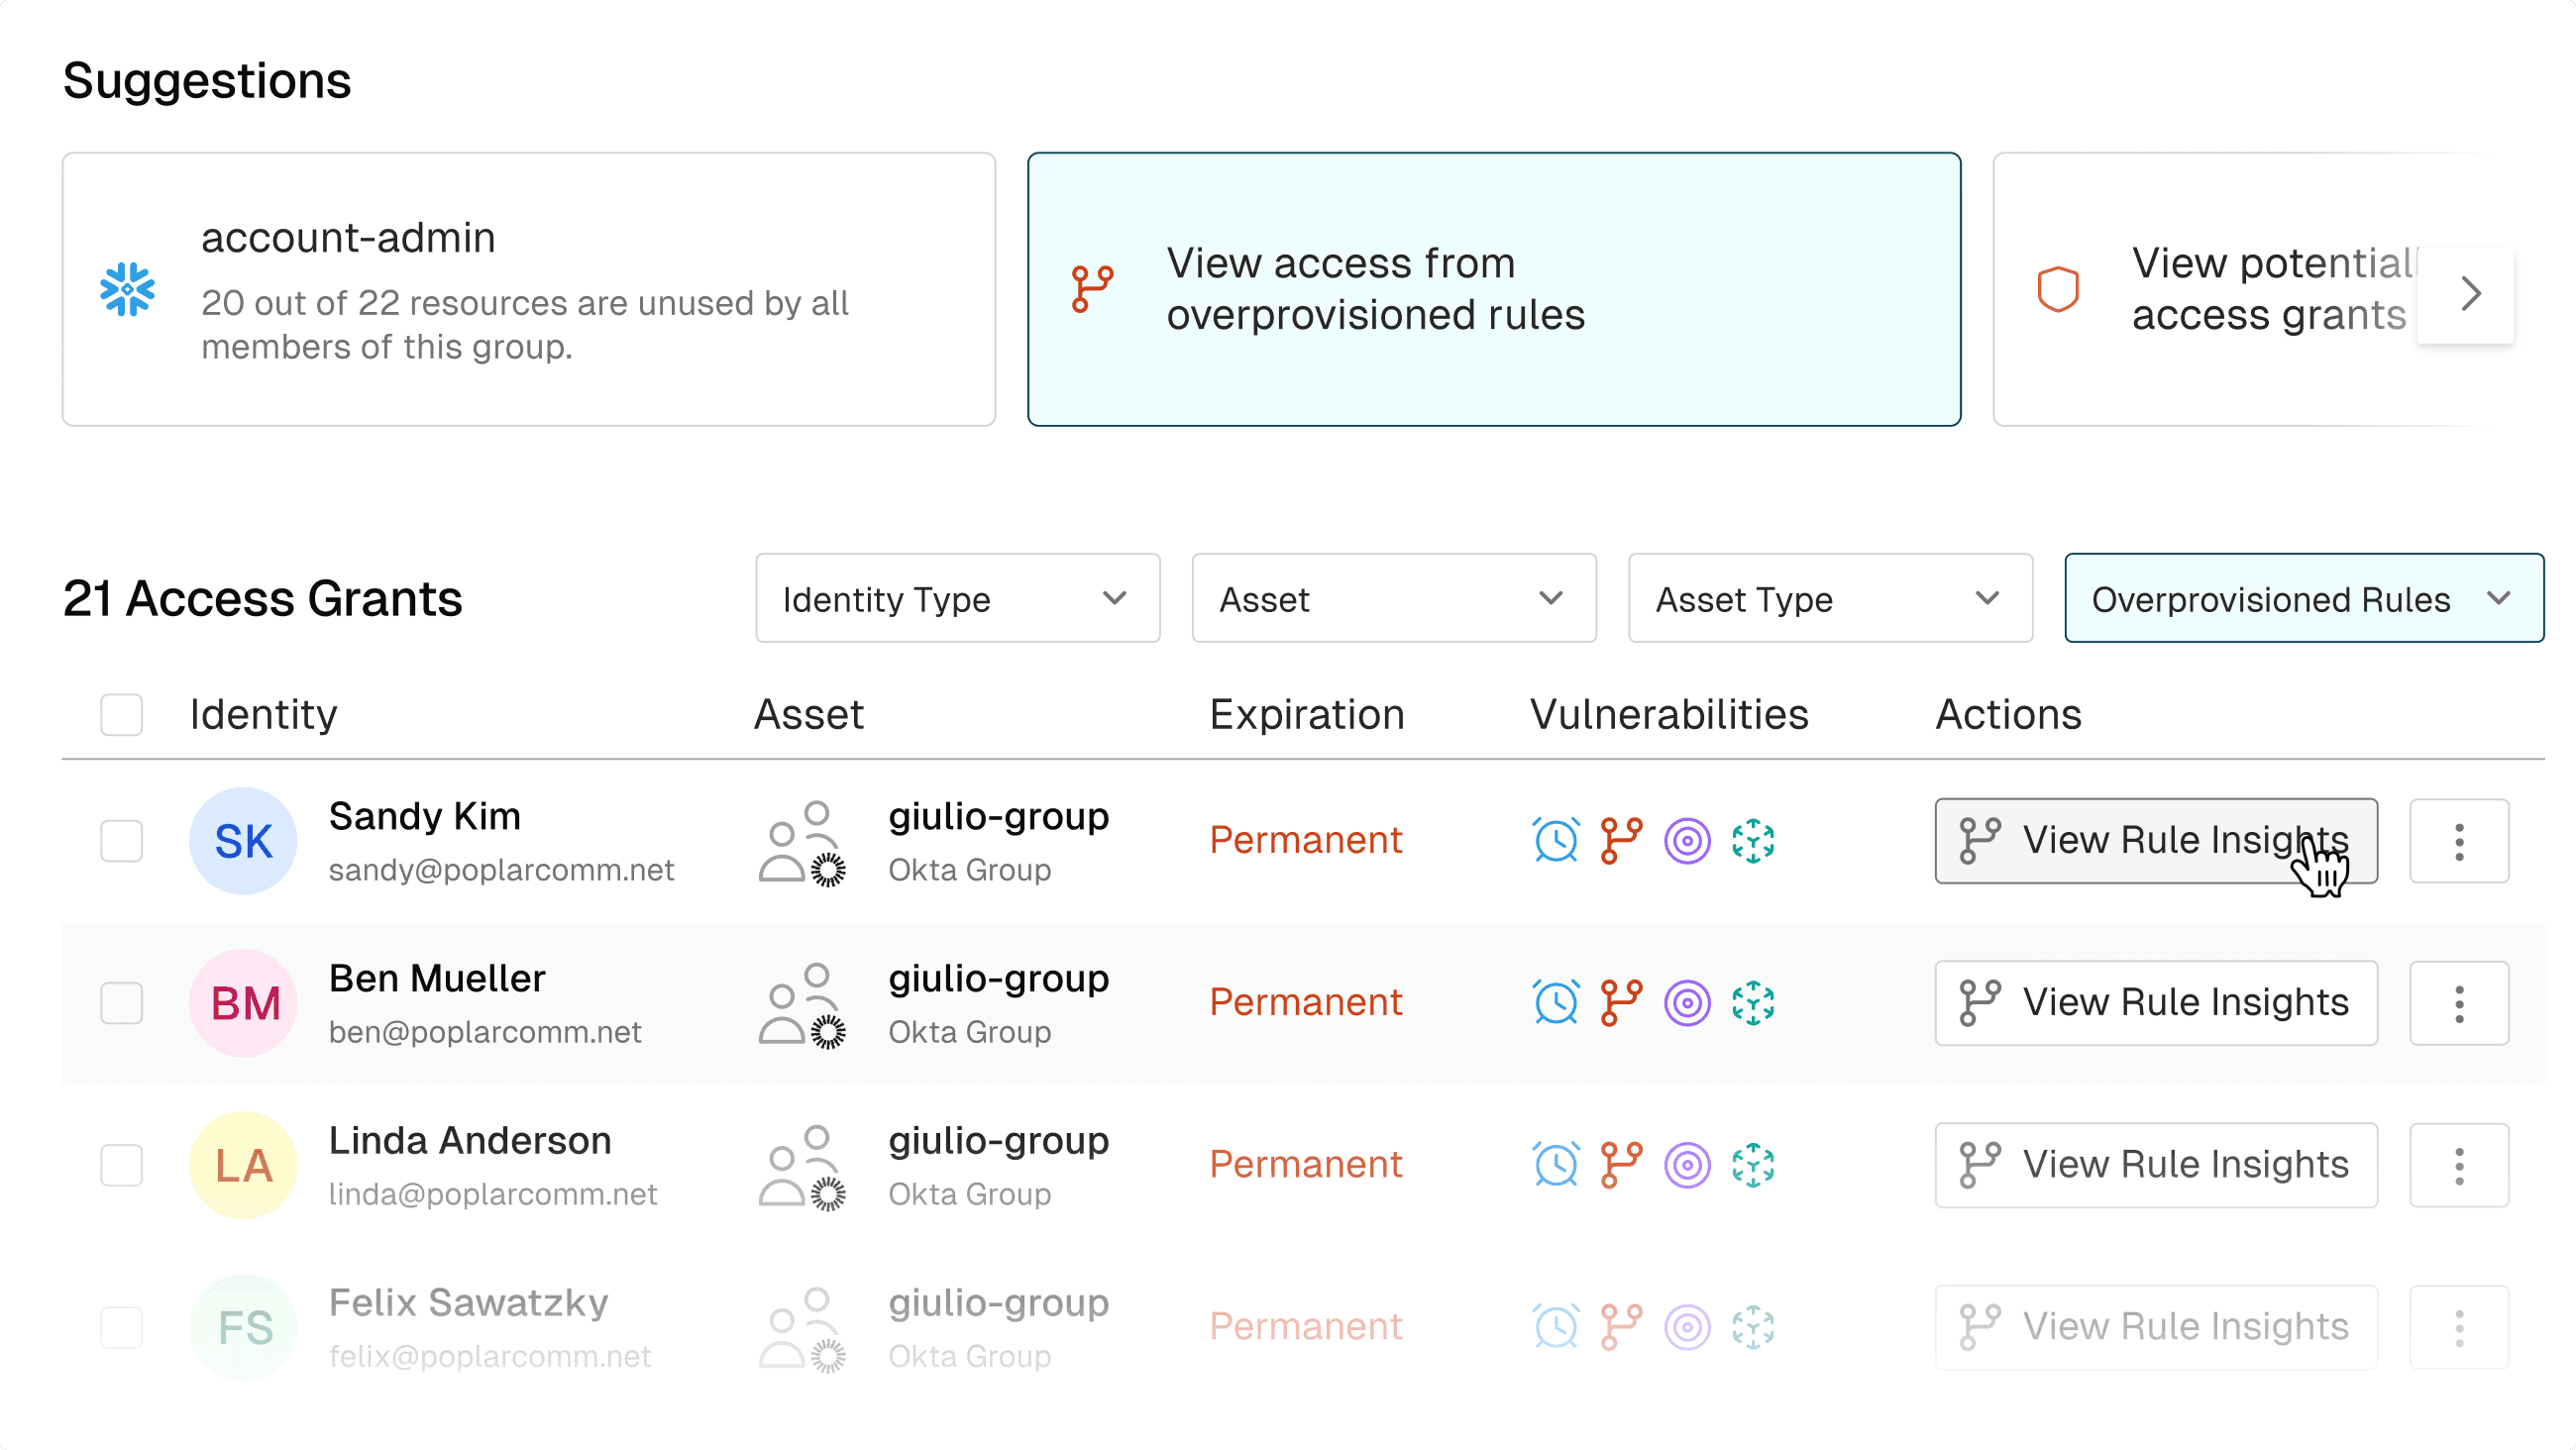Click Okta group icon in Ben Mueller row
The image size is (2576, 1450).
click(802, 1003)
